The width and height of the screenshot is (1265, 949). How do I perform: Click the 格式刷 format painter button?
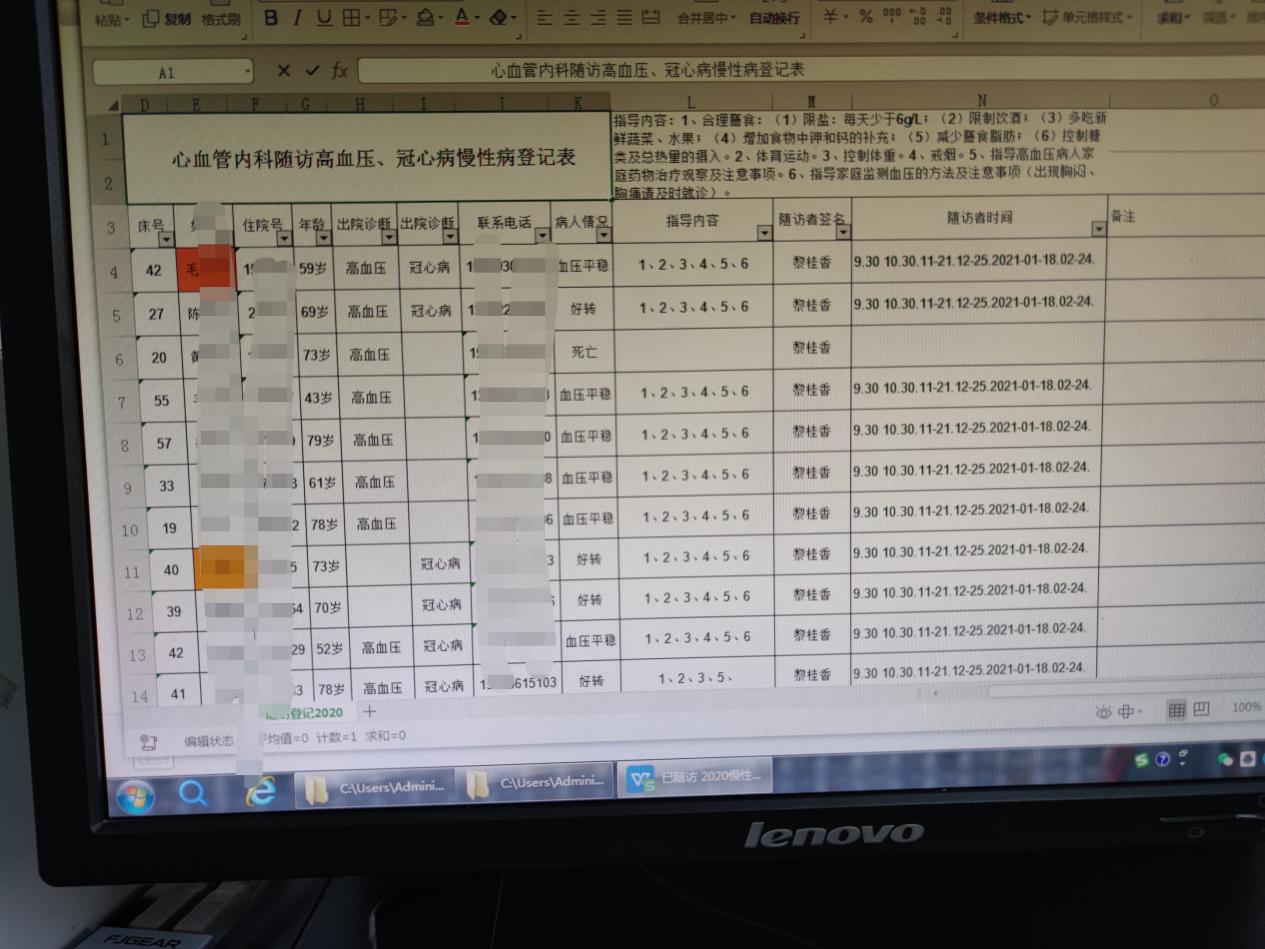[x=220, y=19]
